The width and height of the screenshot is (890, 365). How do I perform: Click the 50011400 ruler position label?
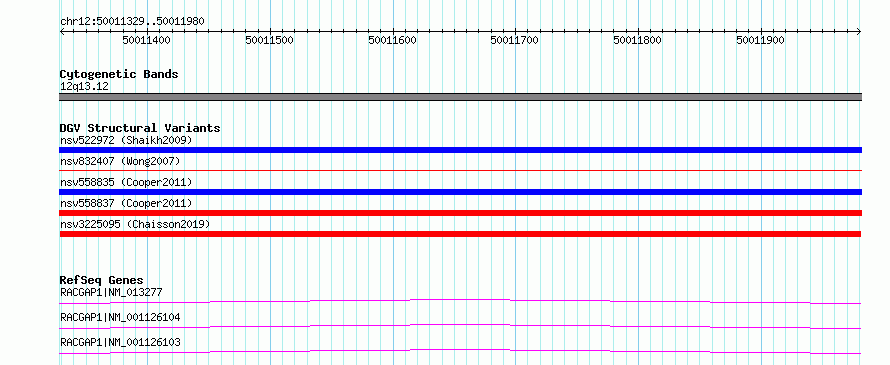146,40
